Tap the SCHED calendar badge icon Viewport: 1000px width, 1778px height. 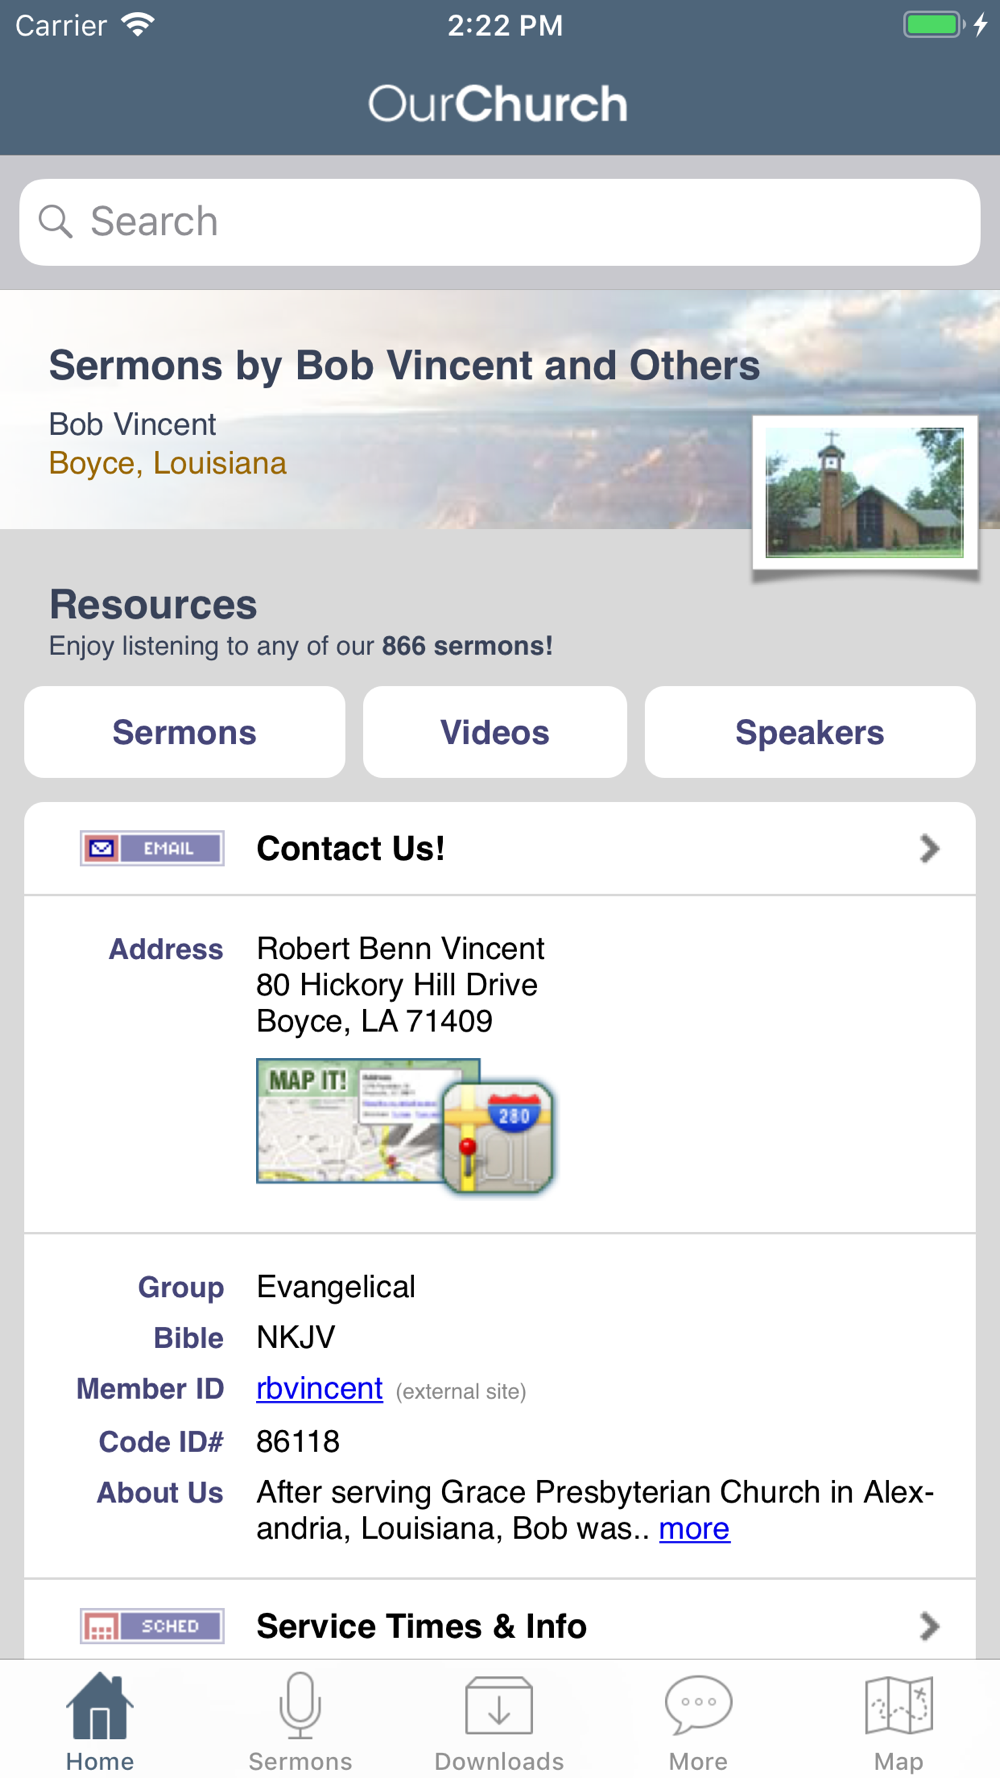tap(152, 1626)
